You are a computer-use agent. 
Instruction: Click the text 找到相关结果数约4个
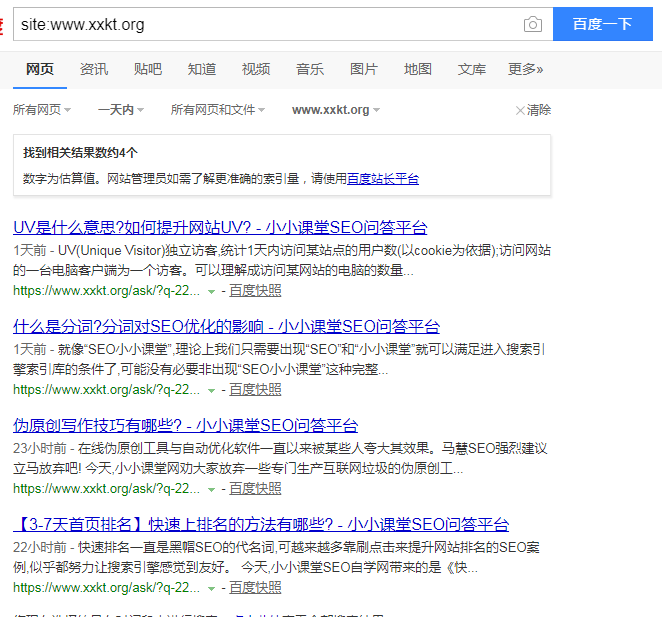click(80, 152)
